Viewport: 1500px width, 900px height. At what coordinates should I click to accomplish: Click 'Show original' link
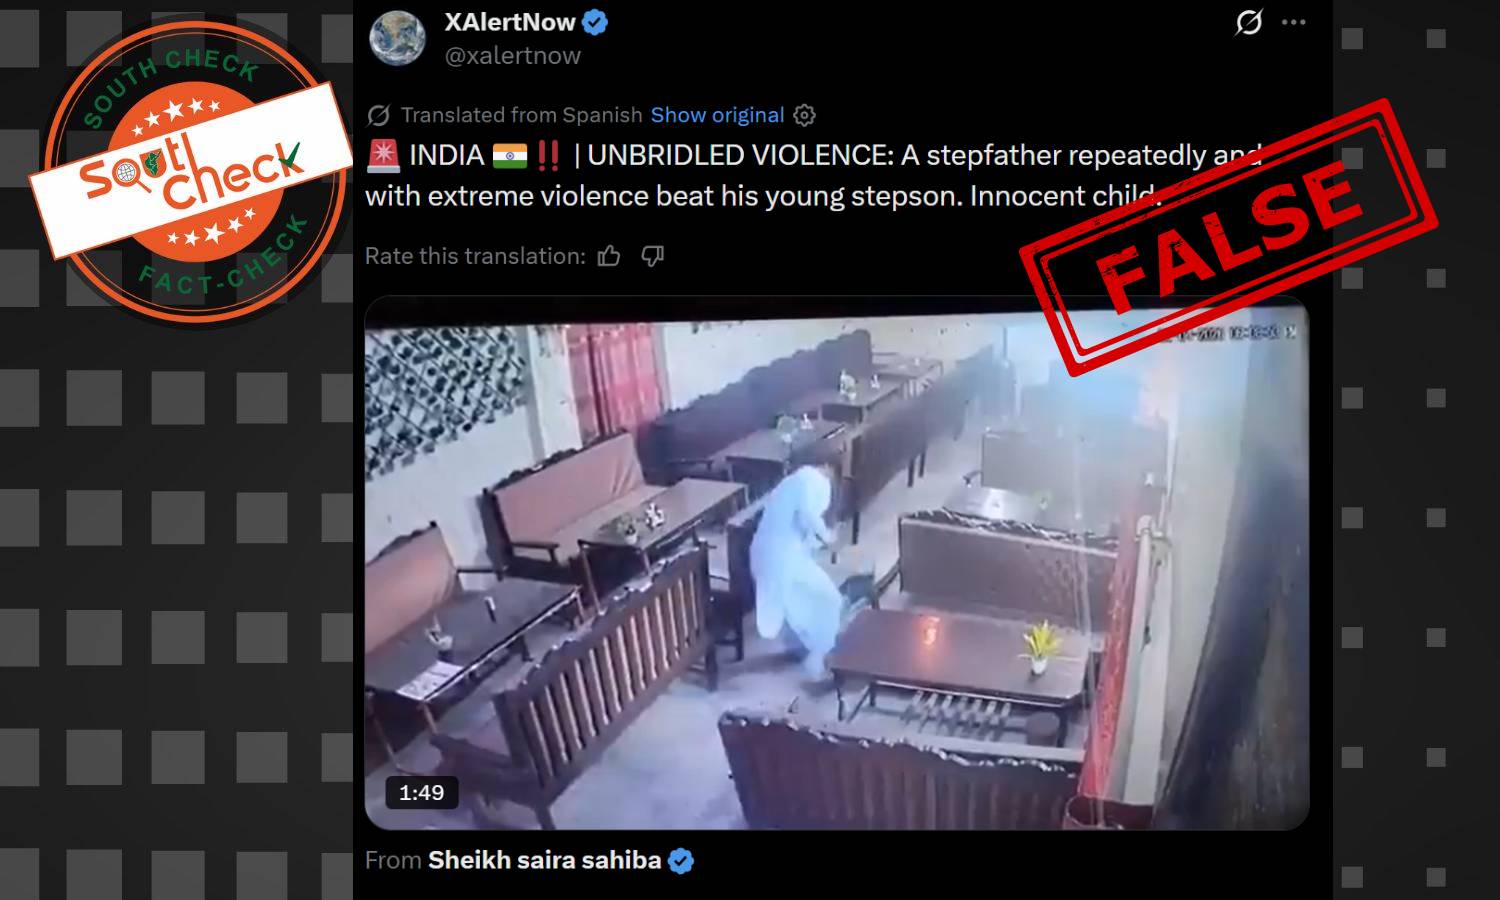pyautogui.click(x=717, y=115)
